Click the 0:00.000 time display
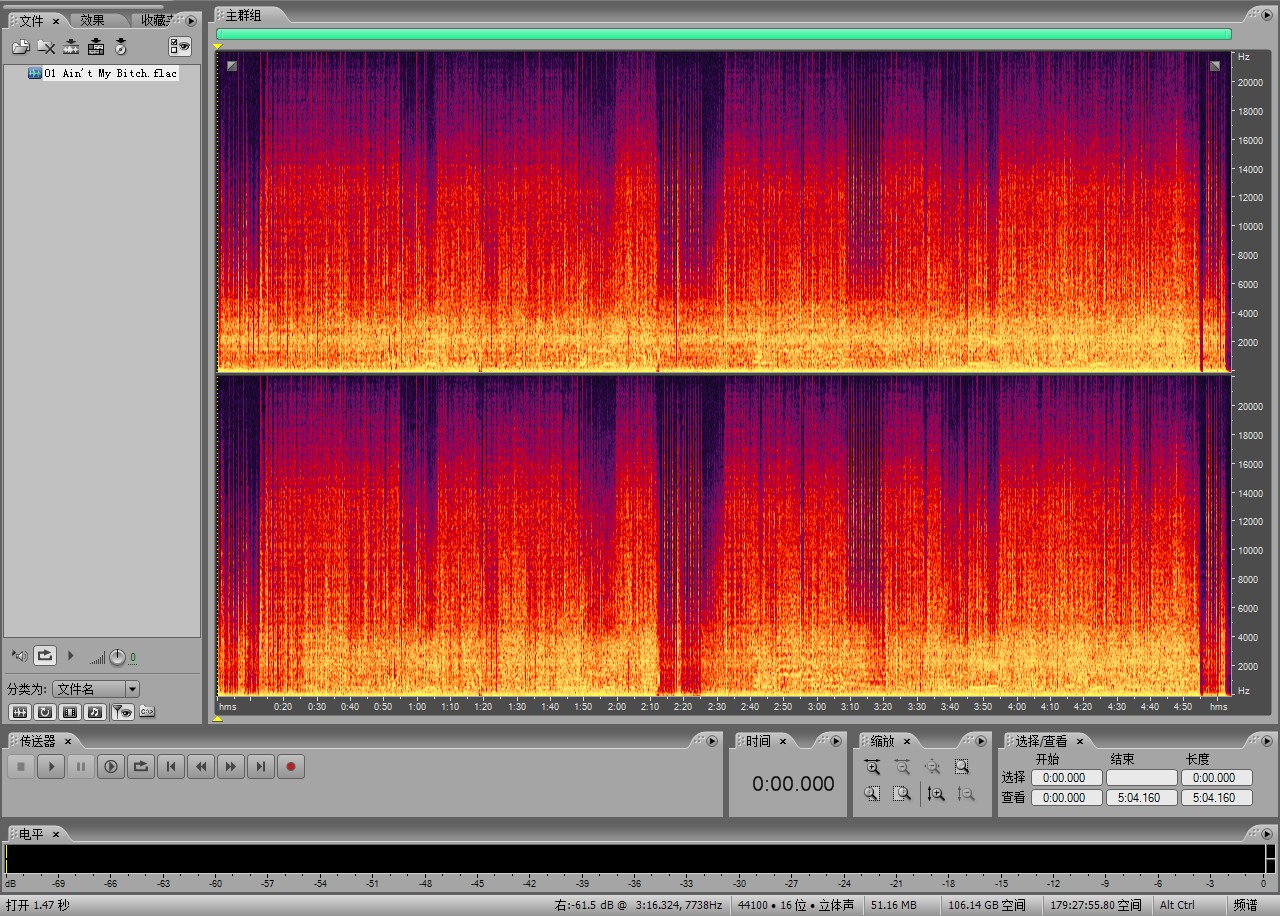 793,784
